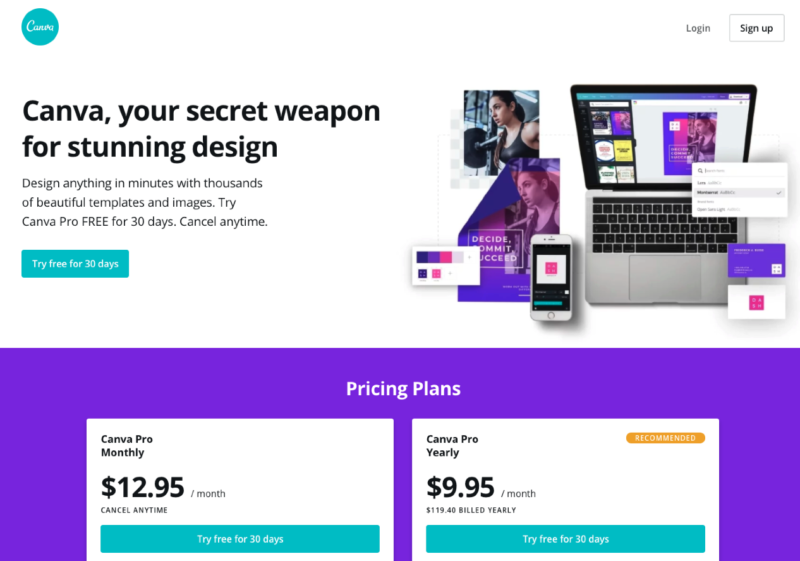This screenshot has width=800, height=561.
Task: Click hero Try free for 30 days button
Action: point(75,264)
